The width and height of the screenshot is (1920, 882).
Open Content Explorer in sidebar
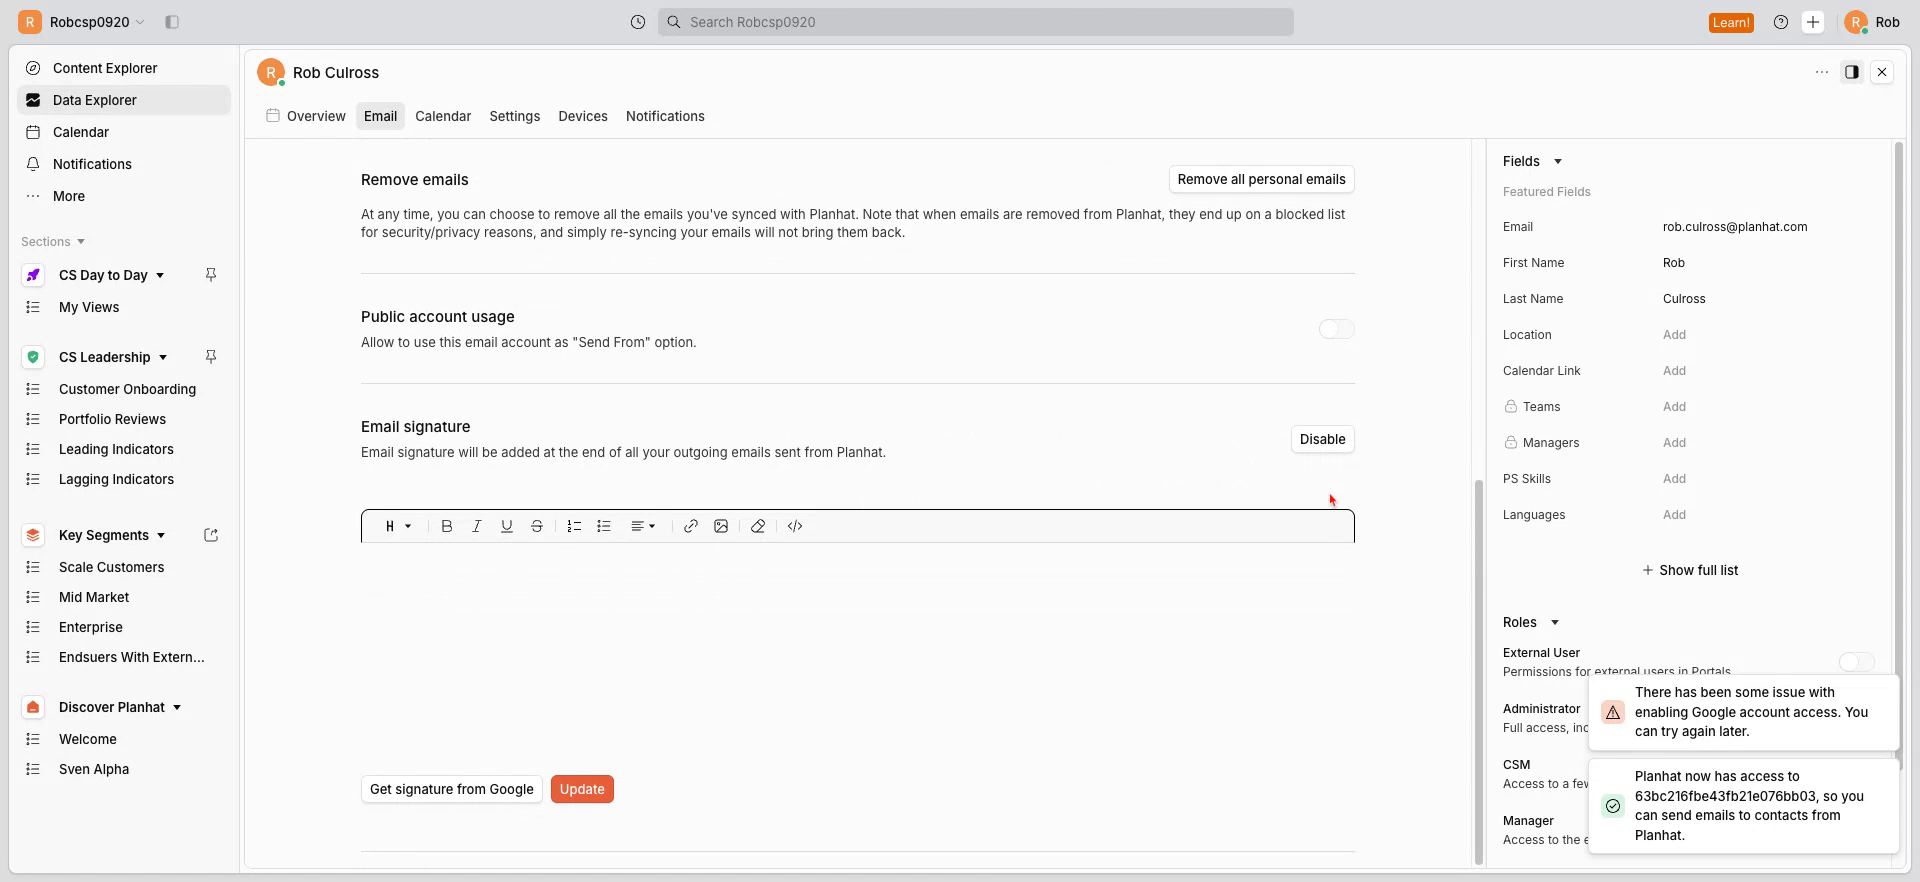tap(124, 68)
